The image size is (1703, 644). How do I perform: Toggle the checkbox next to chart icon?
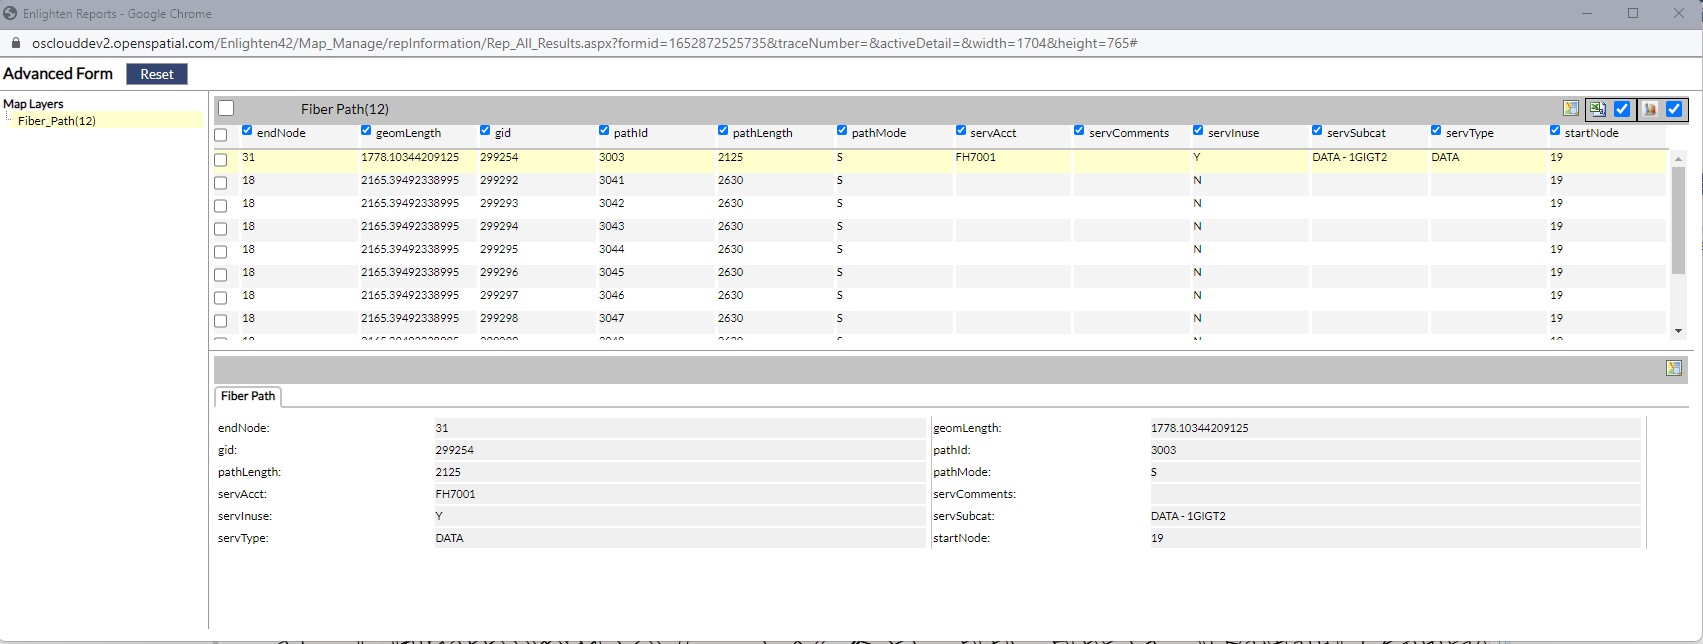coord(1674,109)
